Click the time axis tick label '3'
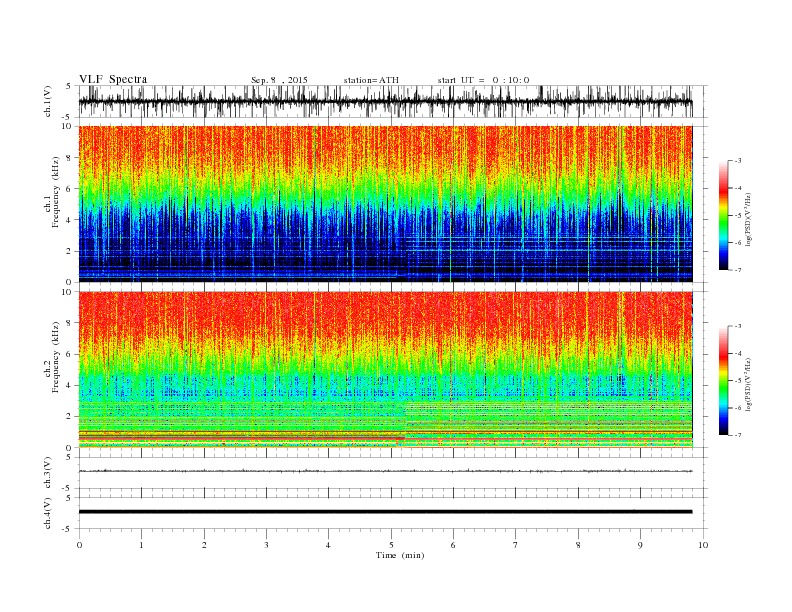 pyautogui.click(x=266, y=545)
